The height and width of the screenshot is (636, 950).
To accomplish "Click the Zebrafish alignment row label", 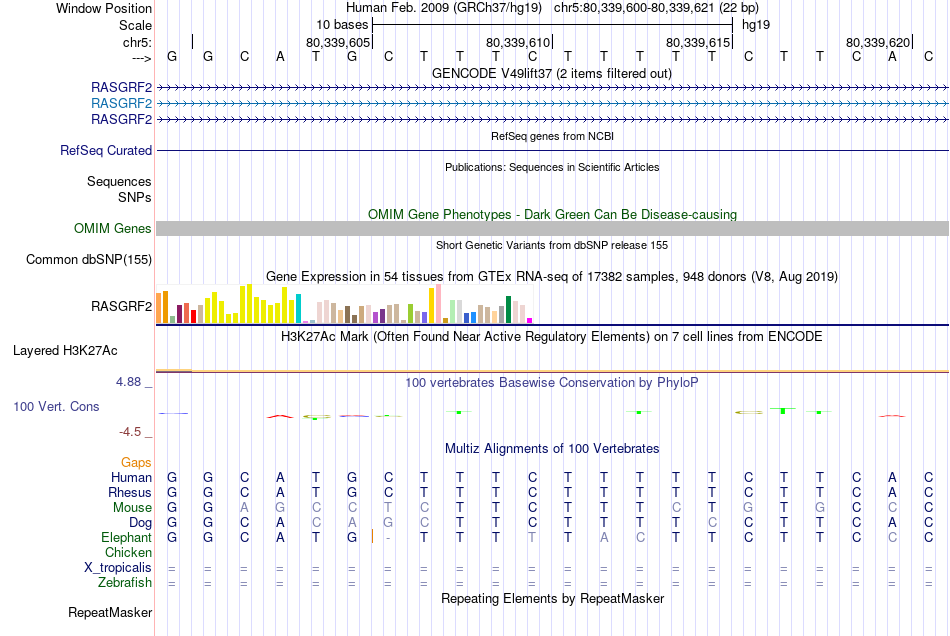I will (124, 582).
